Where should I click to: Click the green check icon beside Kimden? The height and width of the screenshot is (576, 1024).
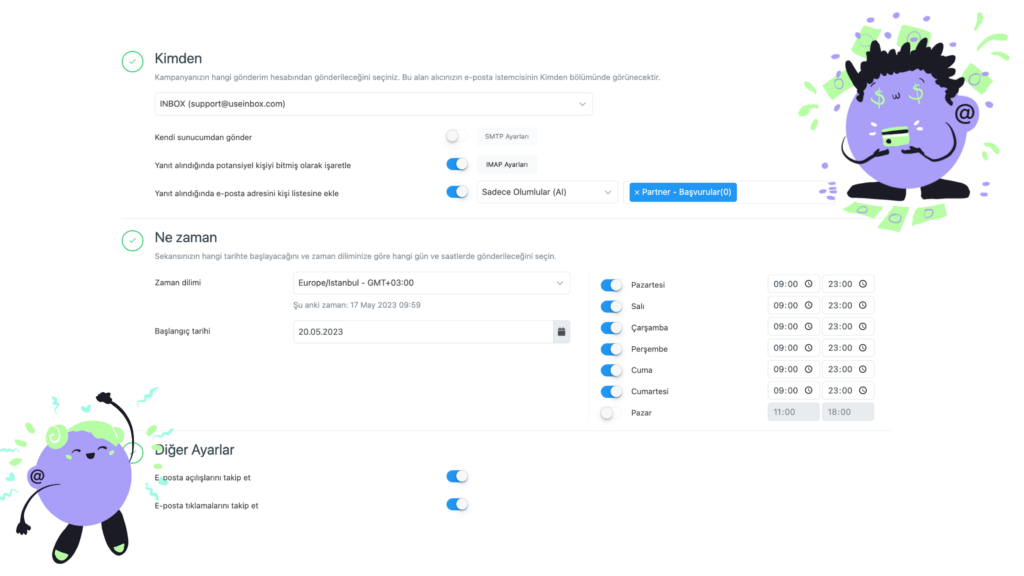pyautogui.click(x=132, y=61)
